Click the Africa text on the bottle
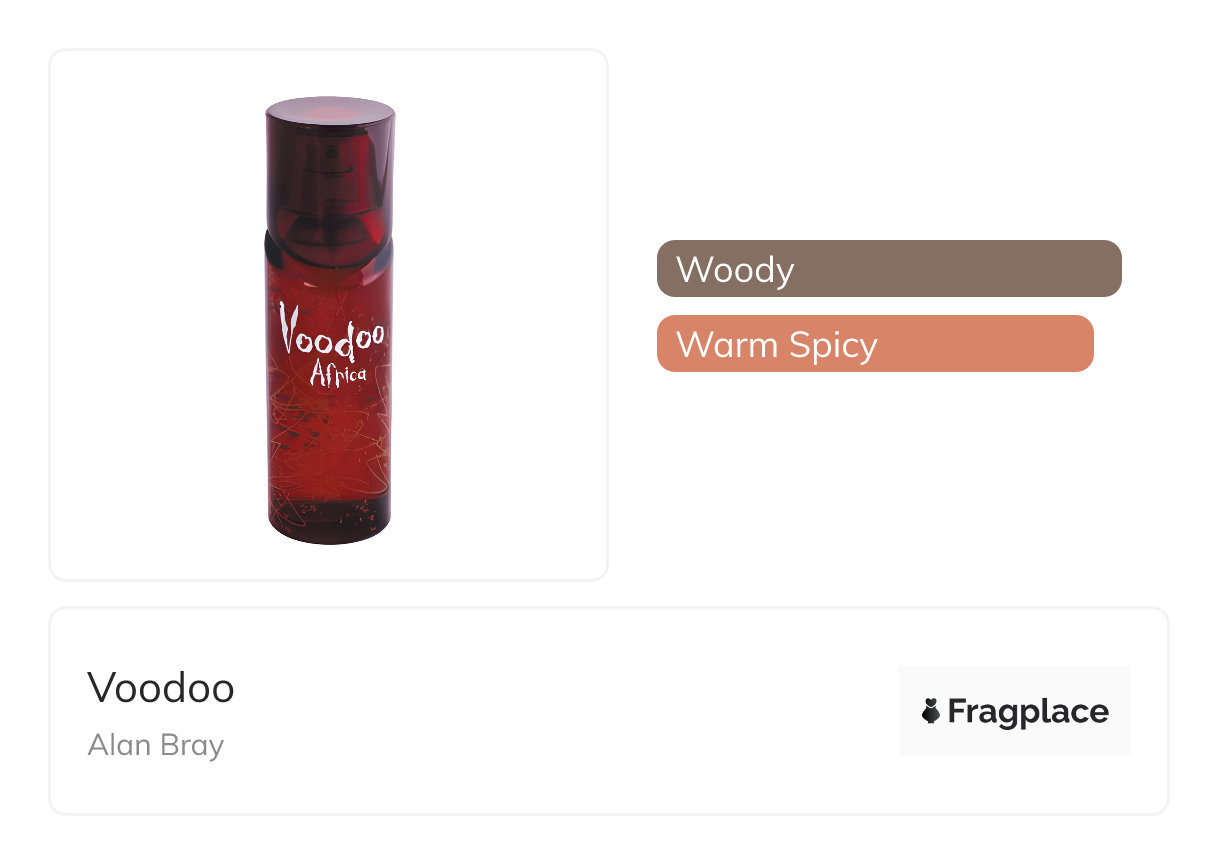Viewport: 1218px width, 864px height. click(338, 376)
